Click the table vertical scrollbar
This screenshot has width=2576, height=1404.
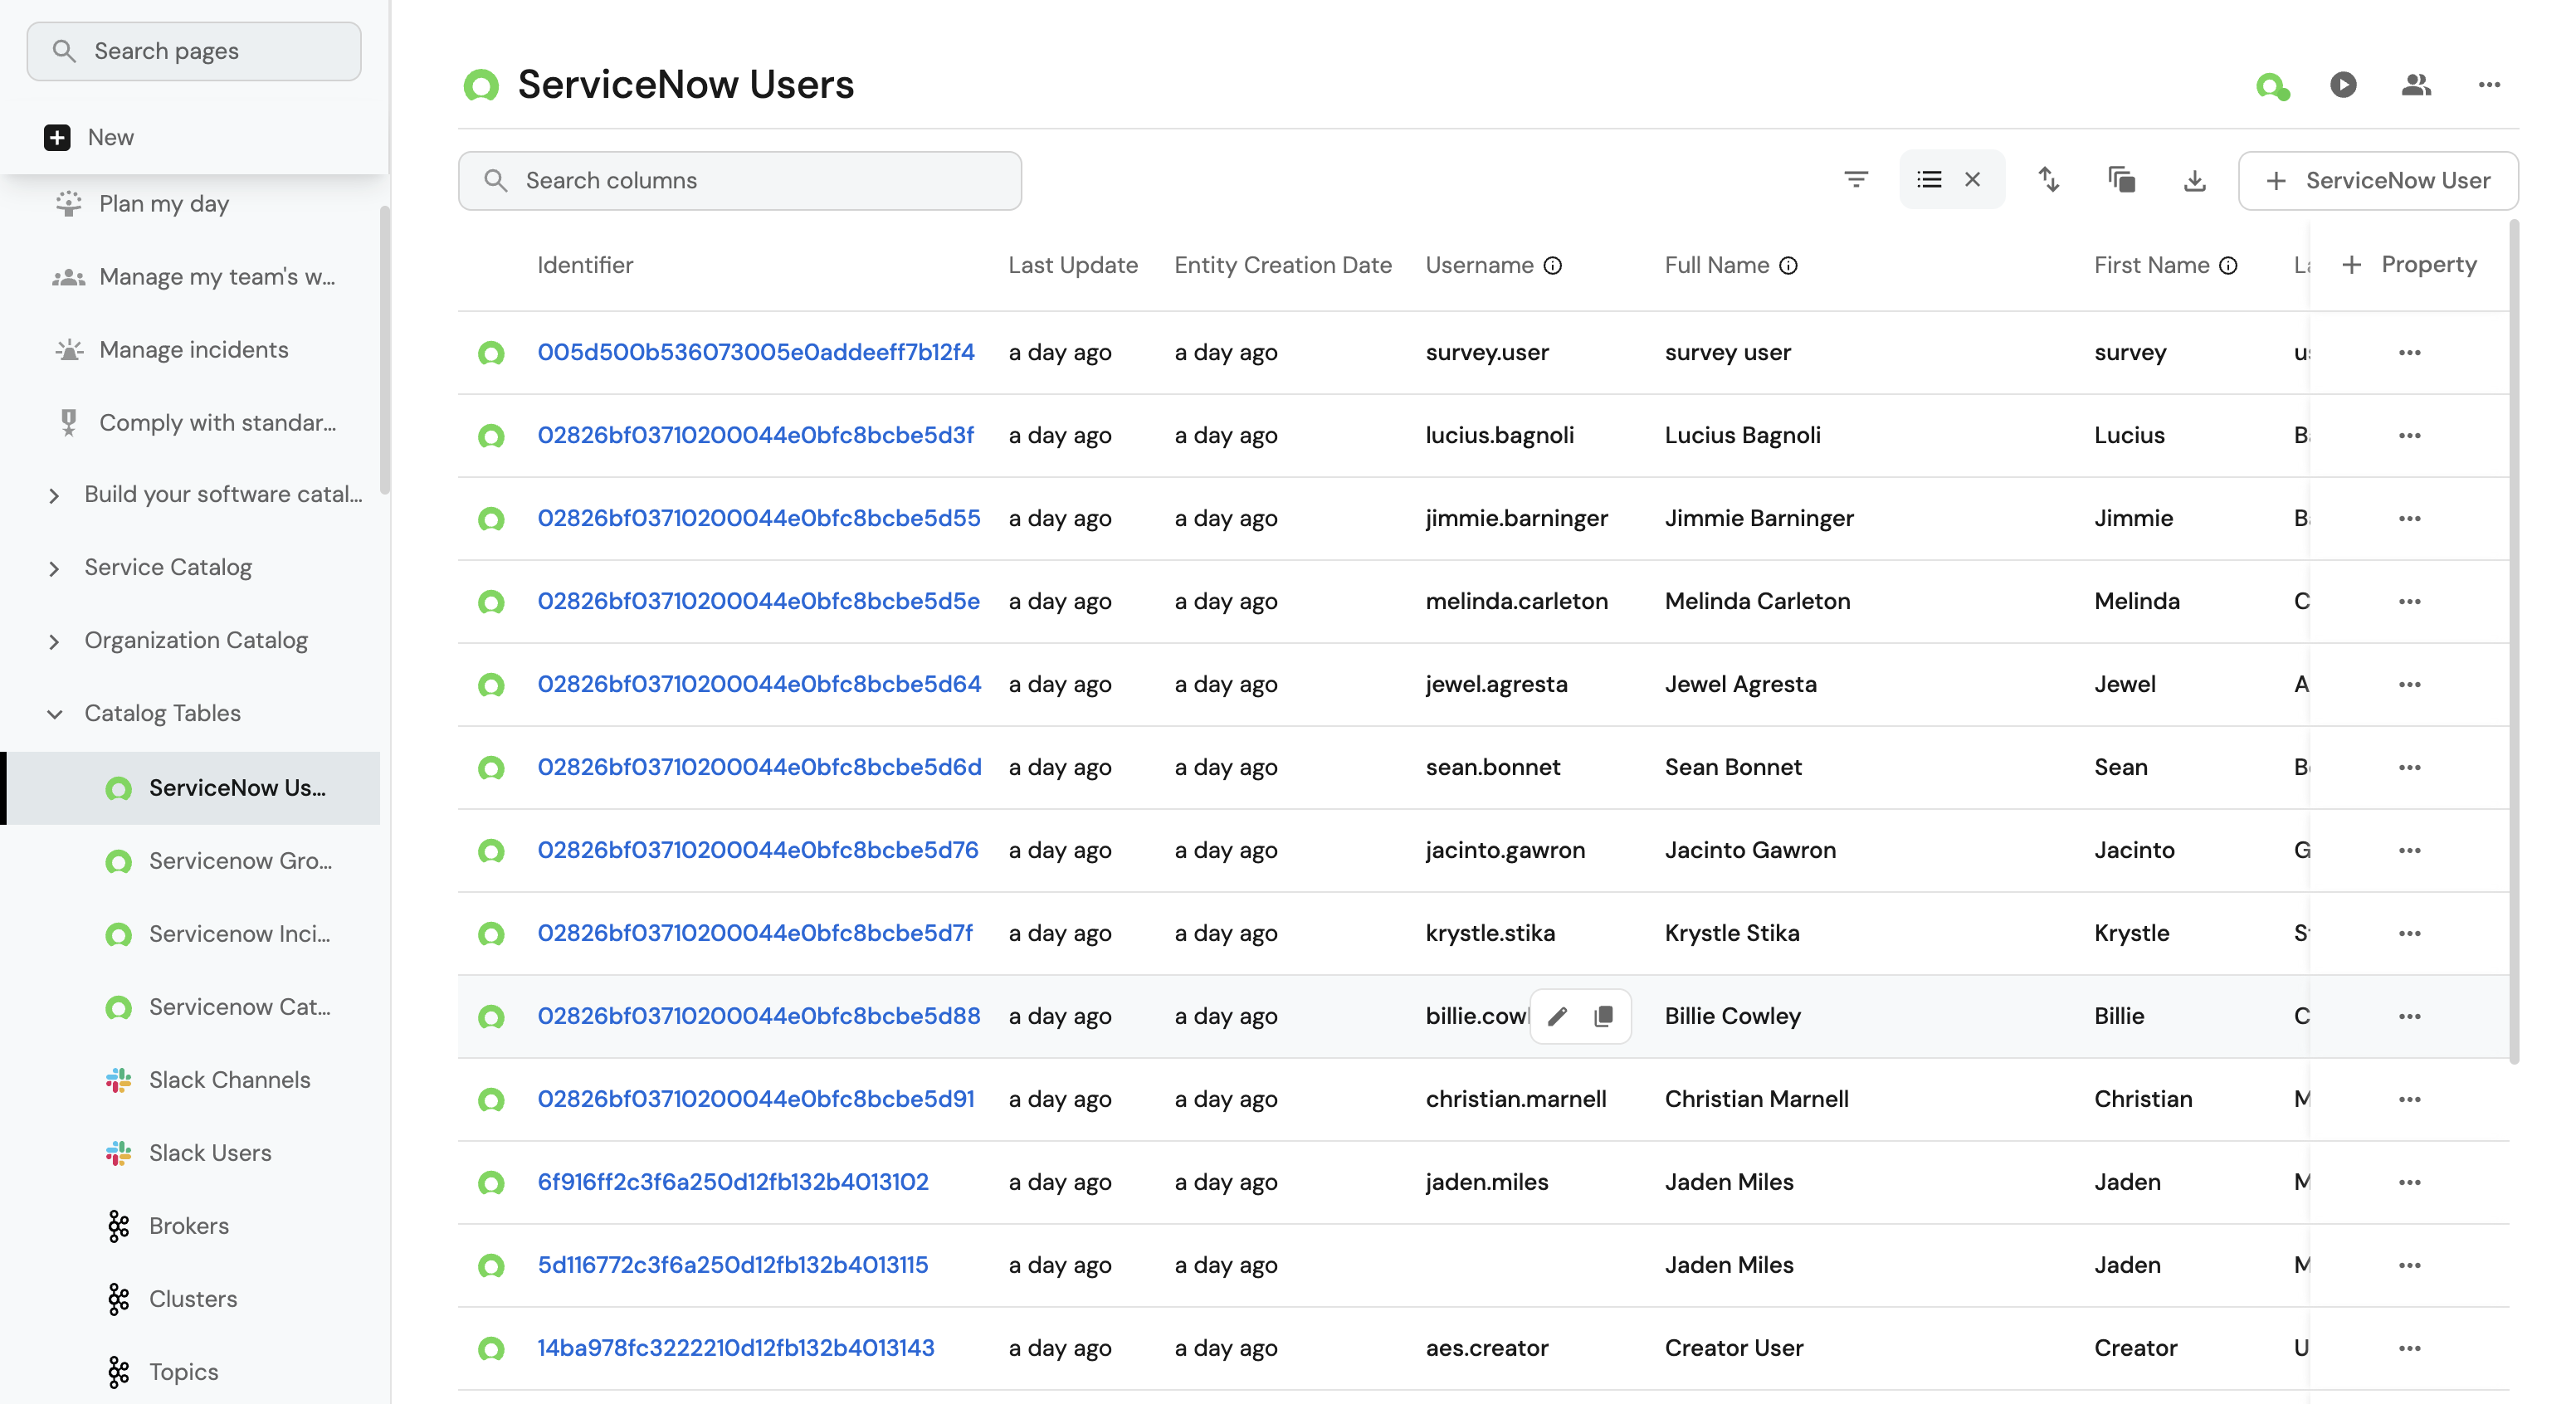[2514, 642]
